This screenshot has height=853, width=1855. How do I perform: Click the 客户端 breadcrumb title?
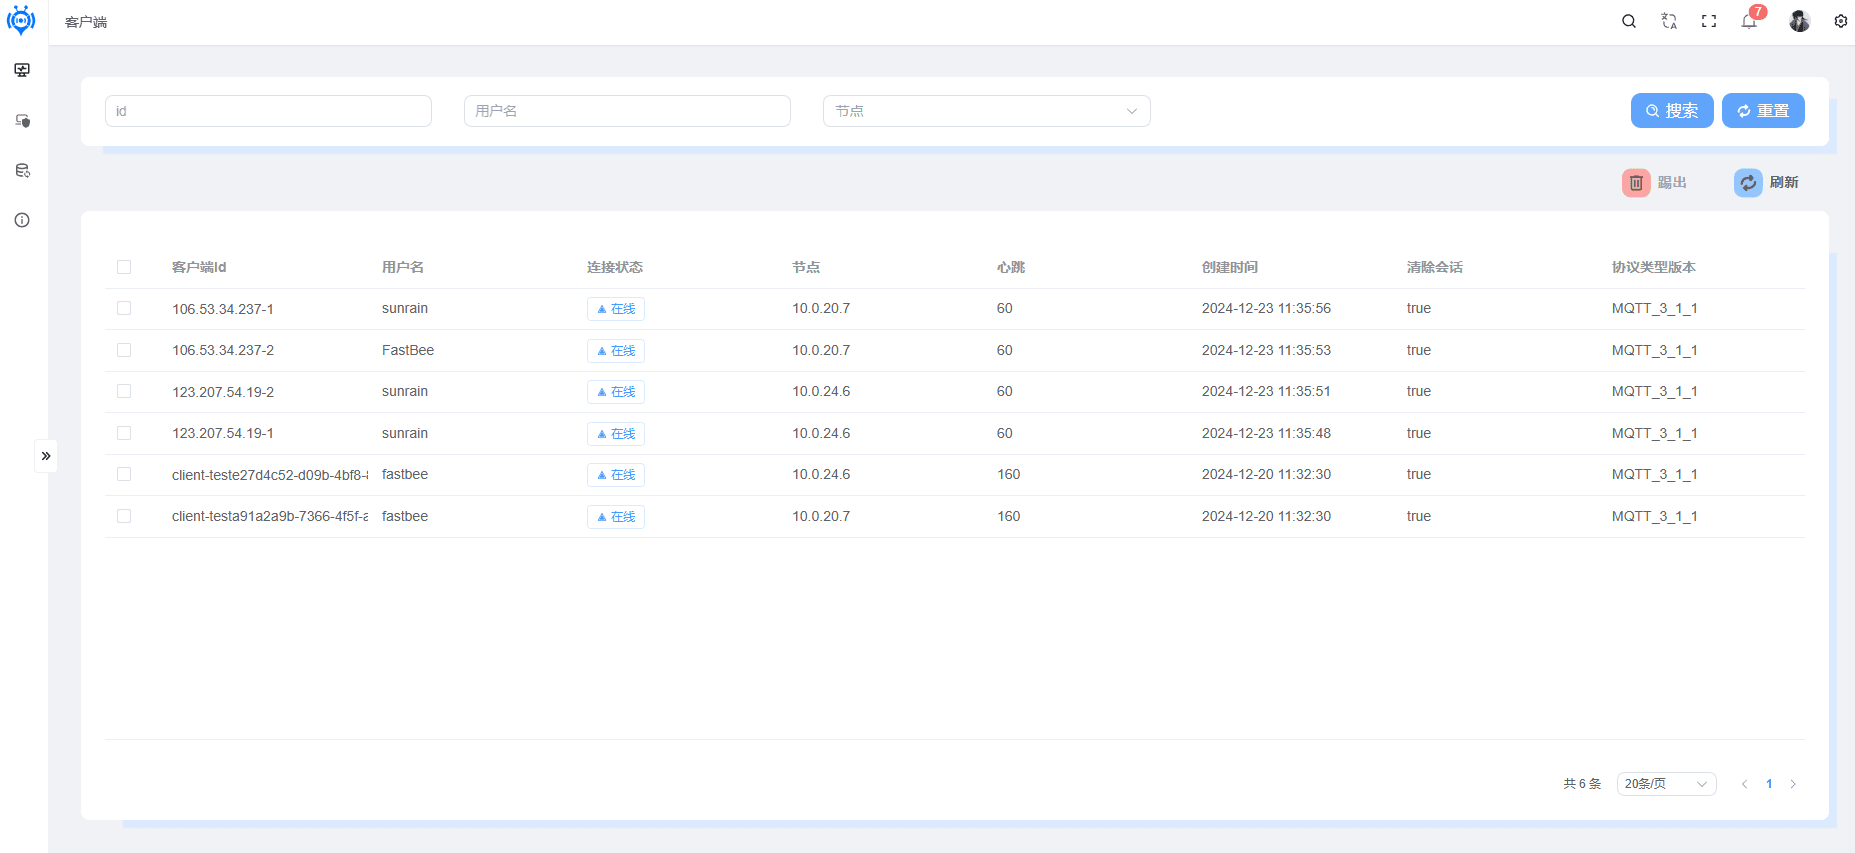[x=86, y=22]
